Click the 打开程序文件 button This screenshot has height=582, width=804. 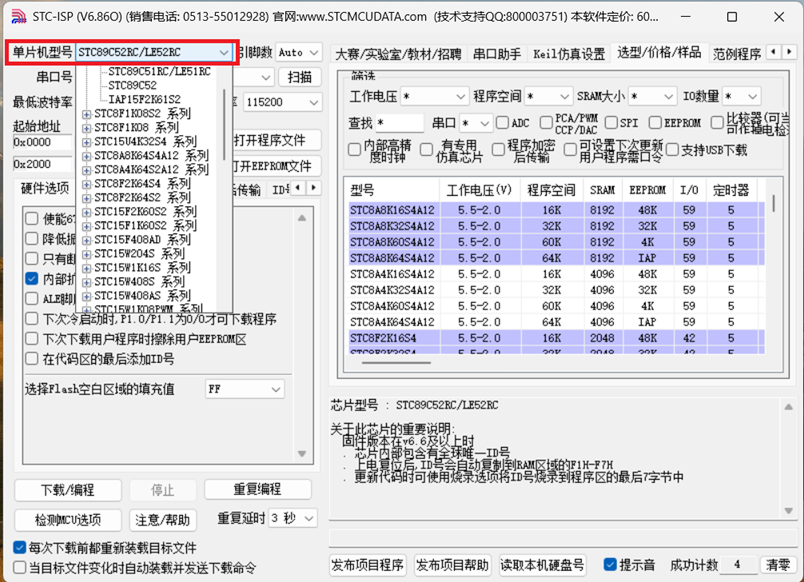pyautogui.click(x=269, y=139)
